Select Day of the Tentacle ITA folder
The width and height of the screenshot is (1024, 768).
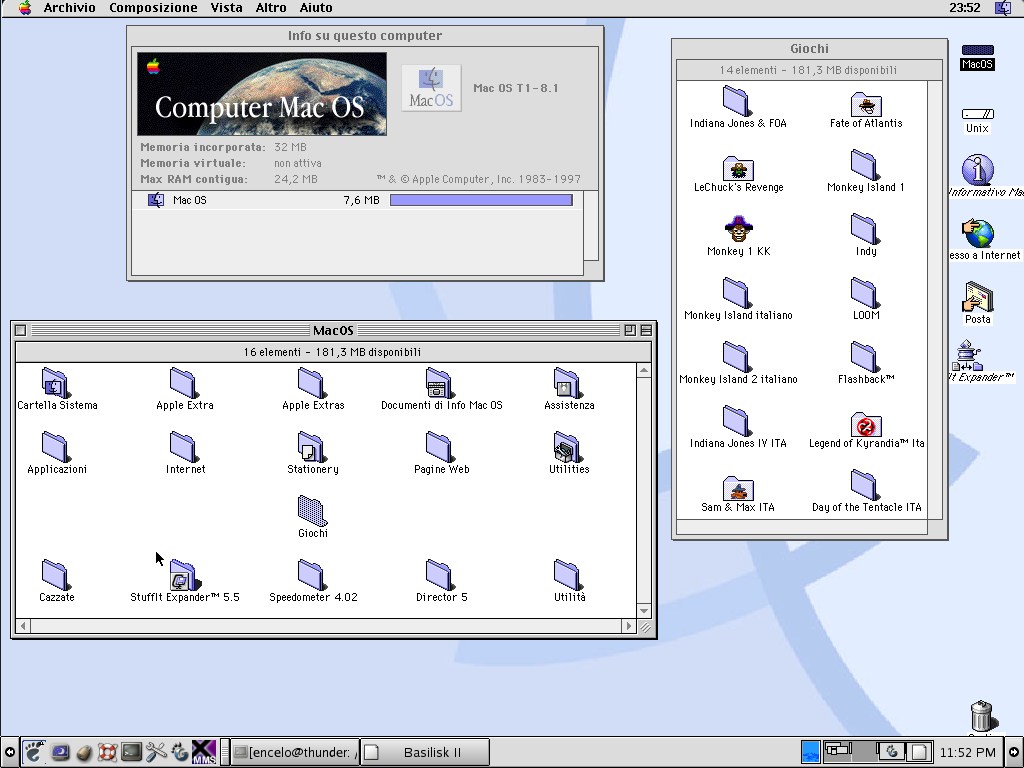pos(866,492)
